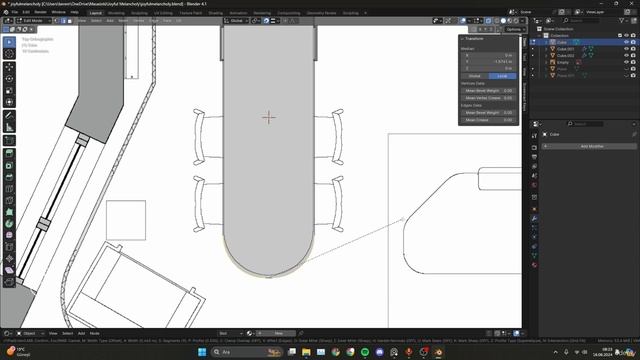Select the Measure tool
This screenshot has width=640, height=360.
point(9,127)
